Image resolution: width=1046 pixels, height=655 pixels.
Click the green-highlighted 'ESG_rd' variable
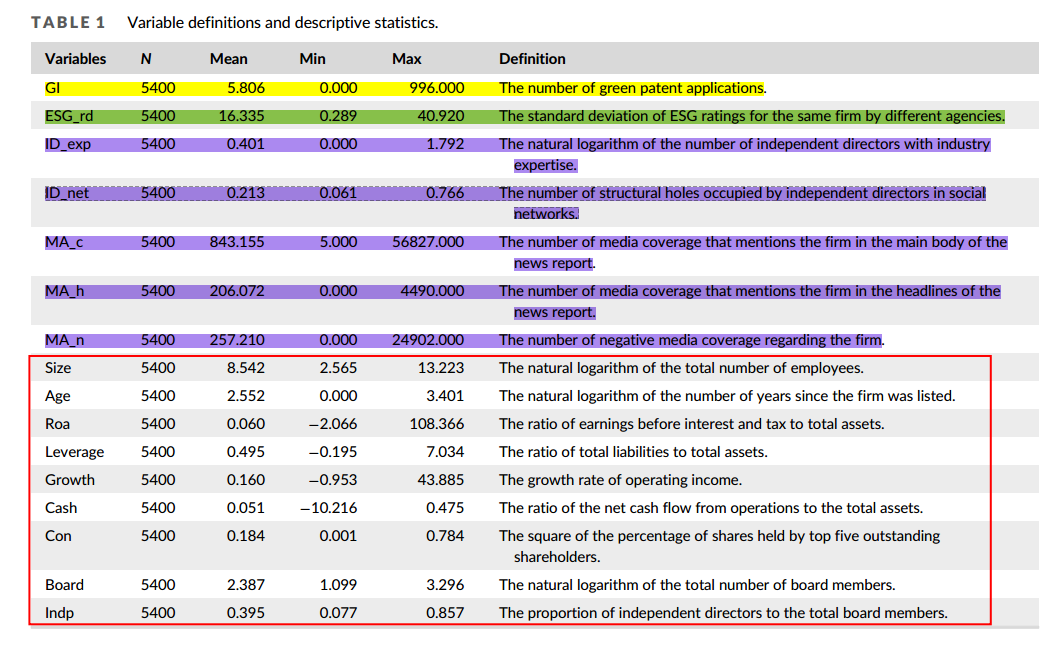tap(69, 116)
